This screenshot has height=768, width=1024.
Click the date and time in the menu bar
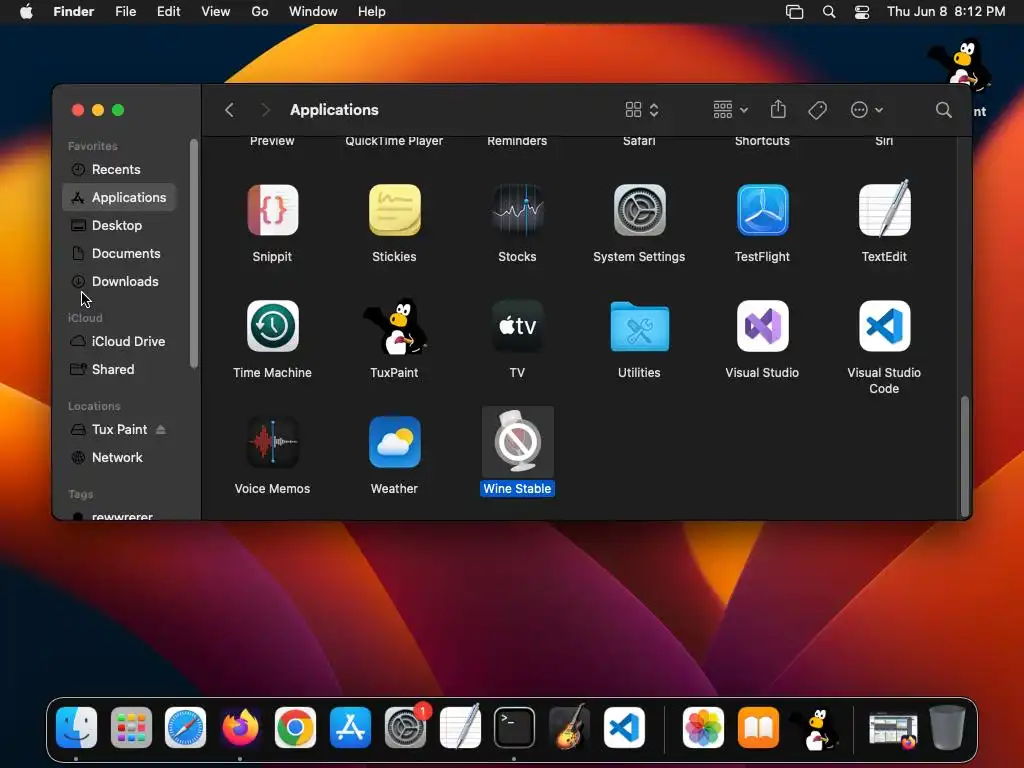click(x=946, y=12)
